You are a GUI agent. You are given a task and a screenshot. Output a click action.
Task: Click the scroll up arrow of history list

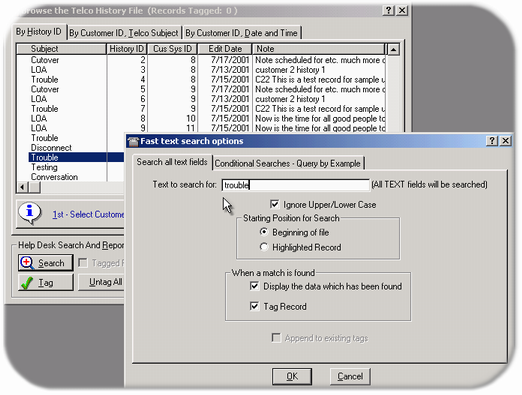(394, 50)
